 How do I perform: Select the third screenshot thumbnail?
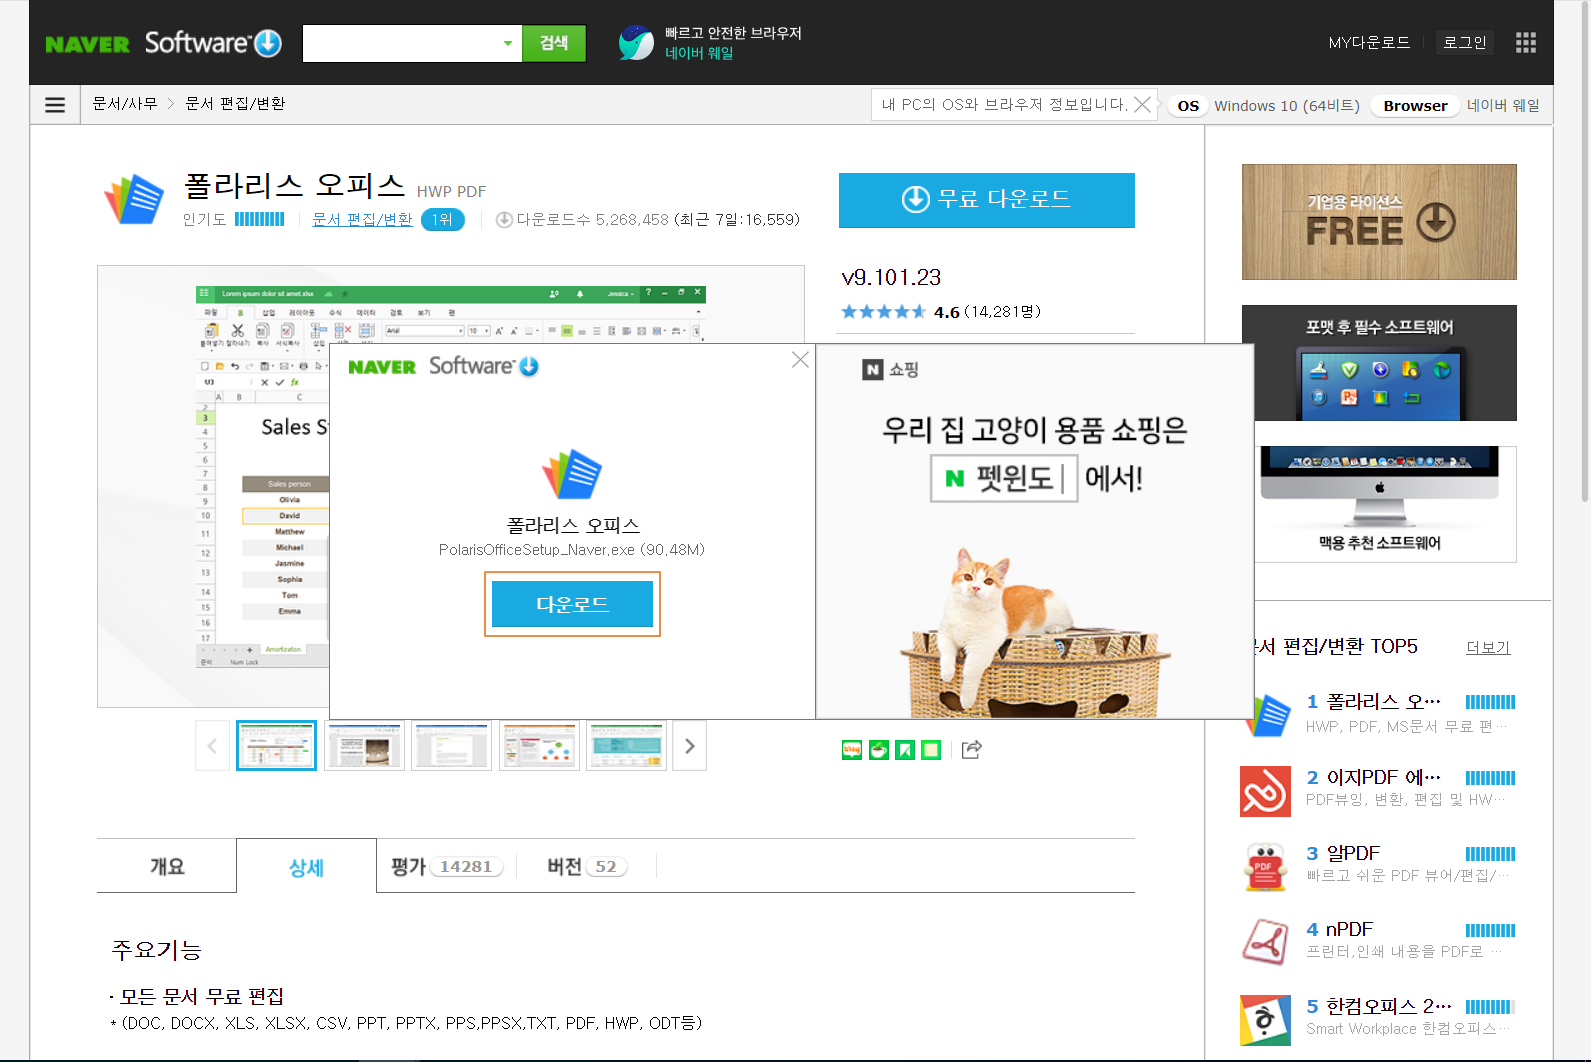click(451, 746)
